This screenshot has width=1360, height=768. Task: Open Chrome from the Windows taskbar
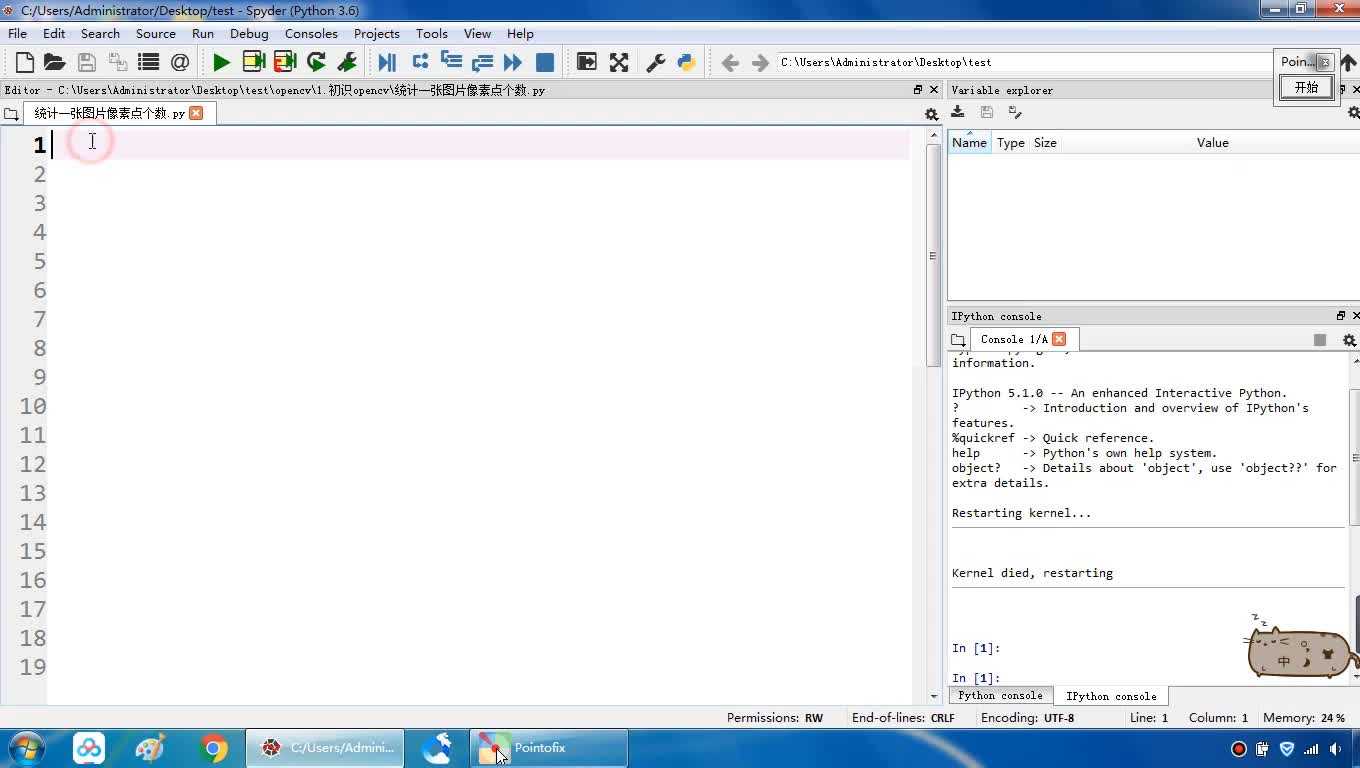pos(212,748)
